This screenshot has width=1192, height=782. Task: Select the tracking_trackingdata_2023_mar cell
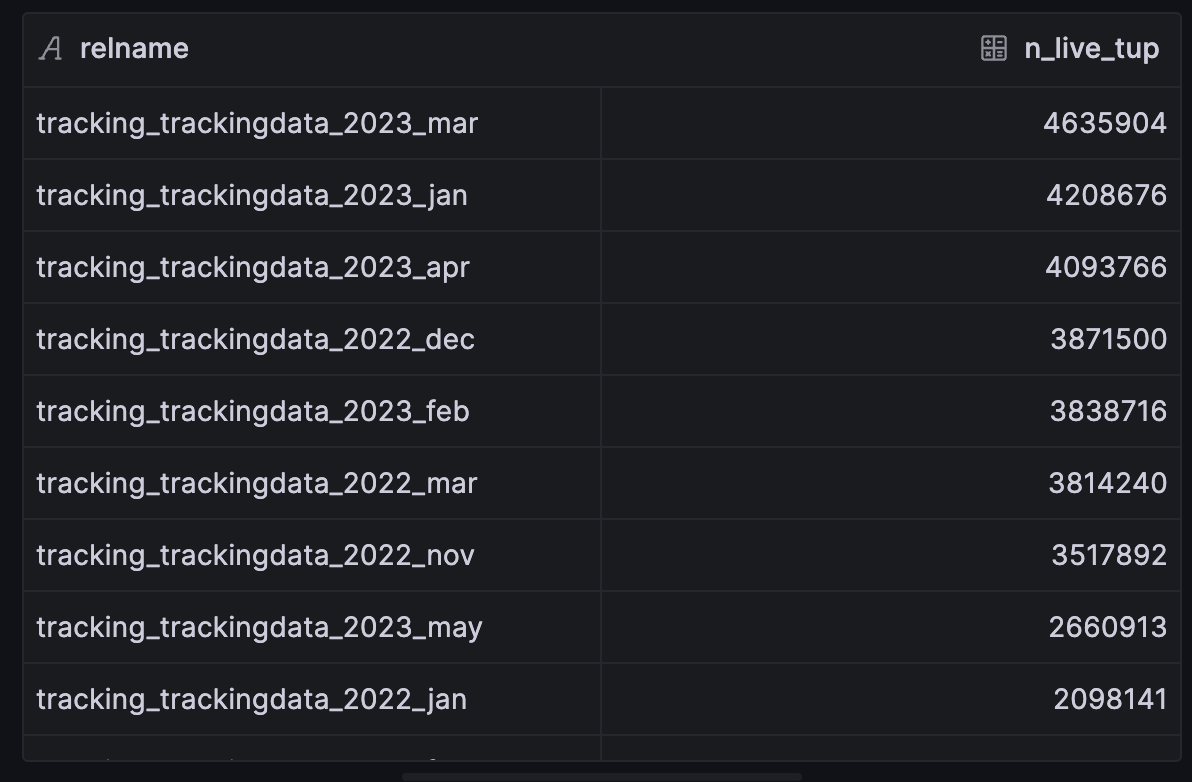click(312, 123)
